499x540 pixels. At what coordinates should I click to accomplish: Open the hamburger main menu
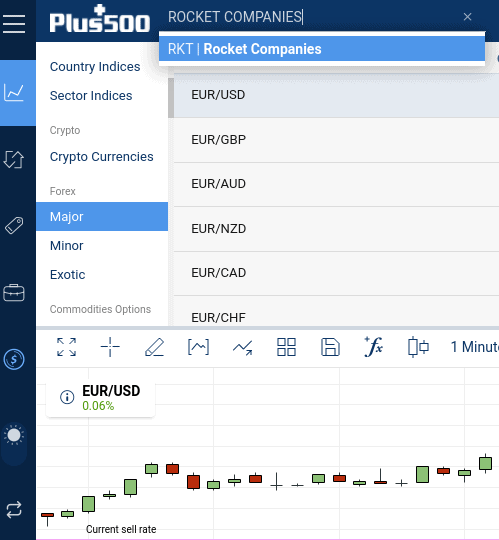pyautogui.click(x=14, y=24)
